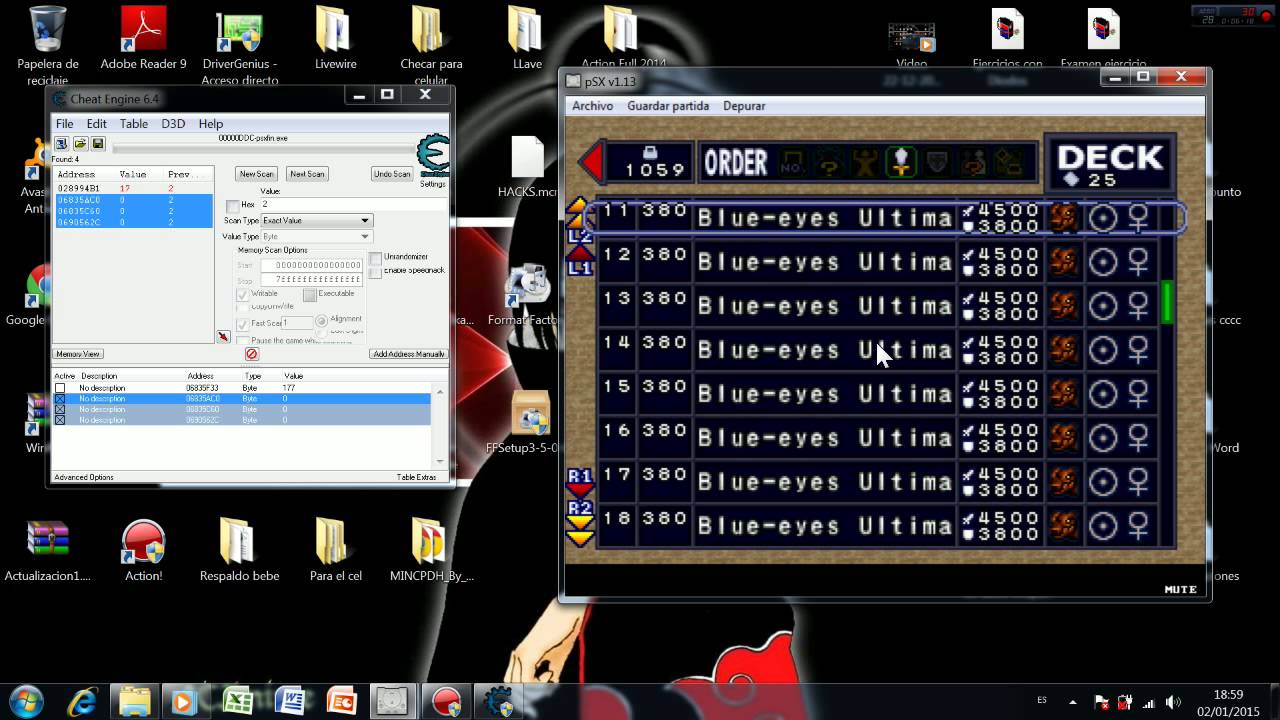Select the sword sort icon in ORDER bar
This screenshot has height=720, width=1280.
tap(902, 162)
